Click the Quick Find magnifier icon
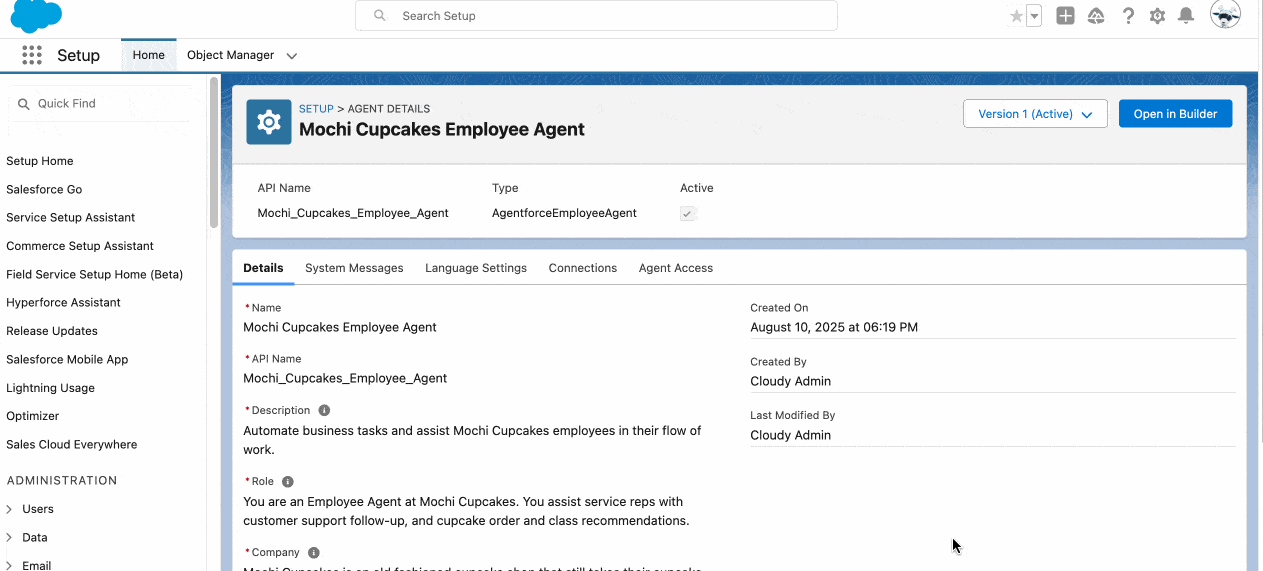Viewport: 1263px width, 571px height. click(24, 104)
